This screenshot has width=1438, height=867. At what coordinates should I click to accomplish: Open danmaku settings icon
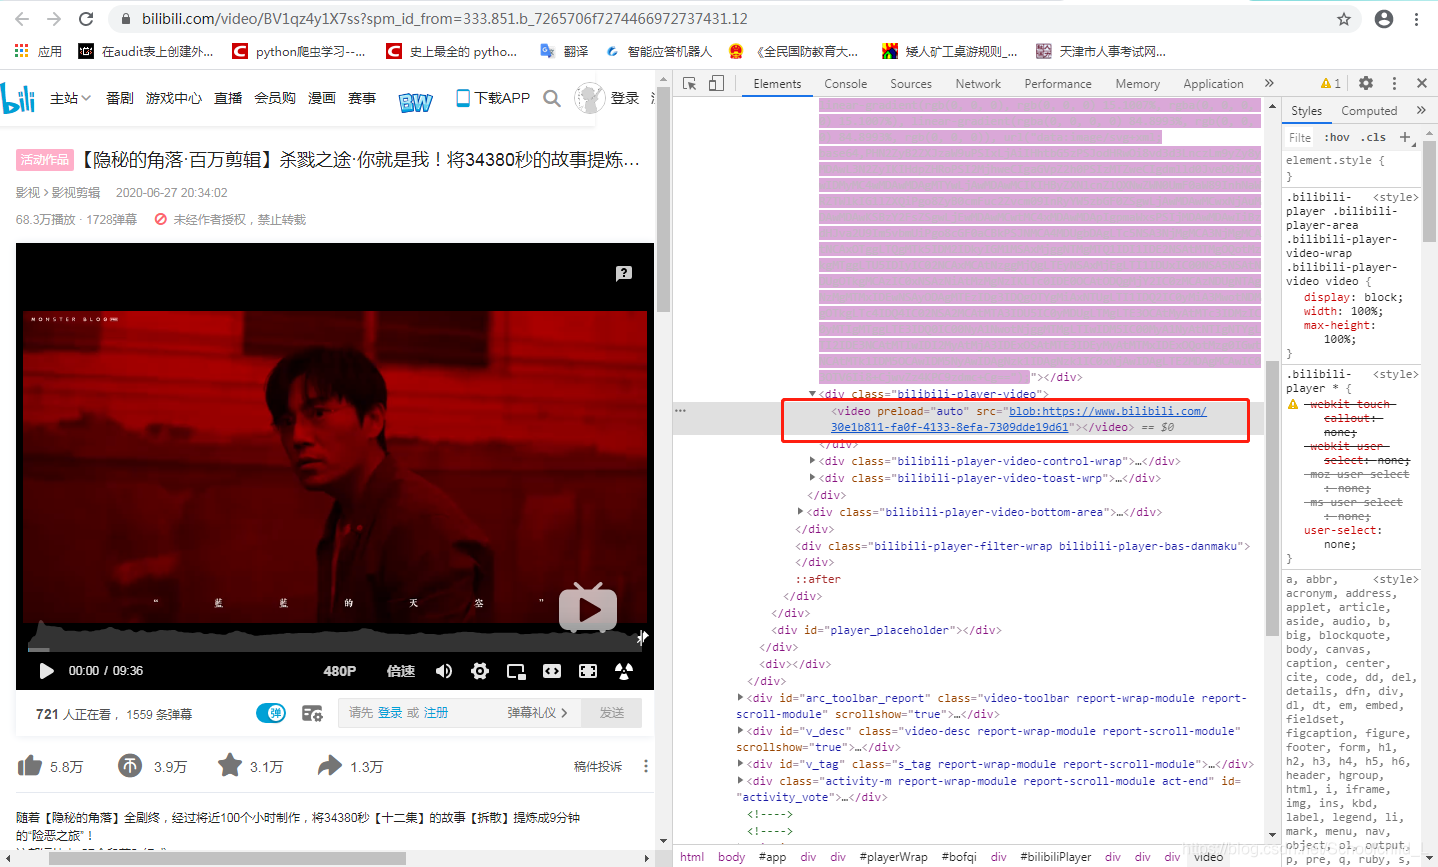coord(312,713)
